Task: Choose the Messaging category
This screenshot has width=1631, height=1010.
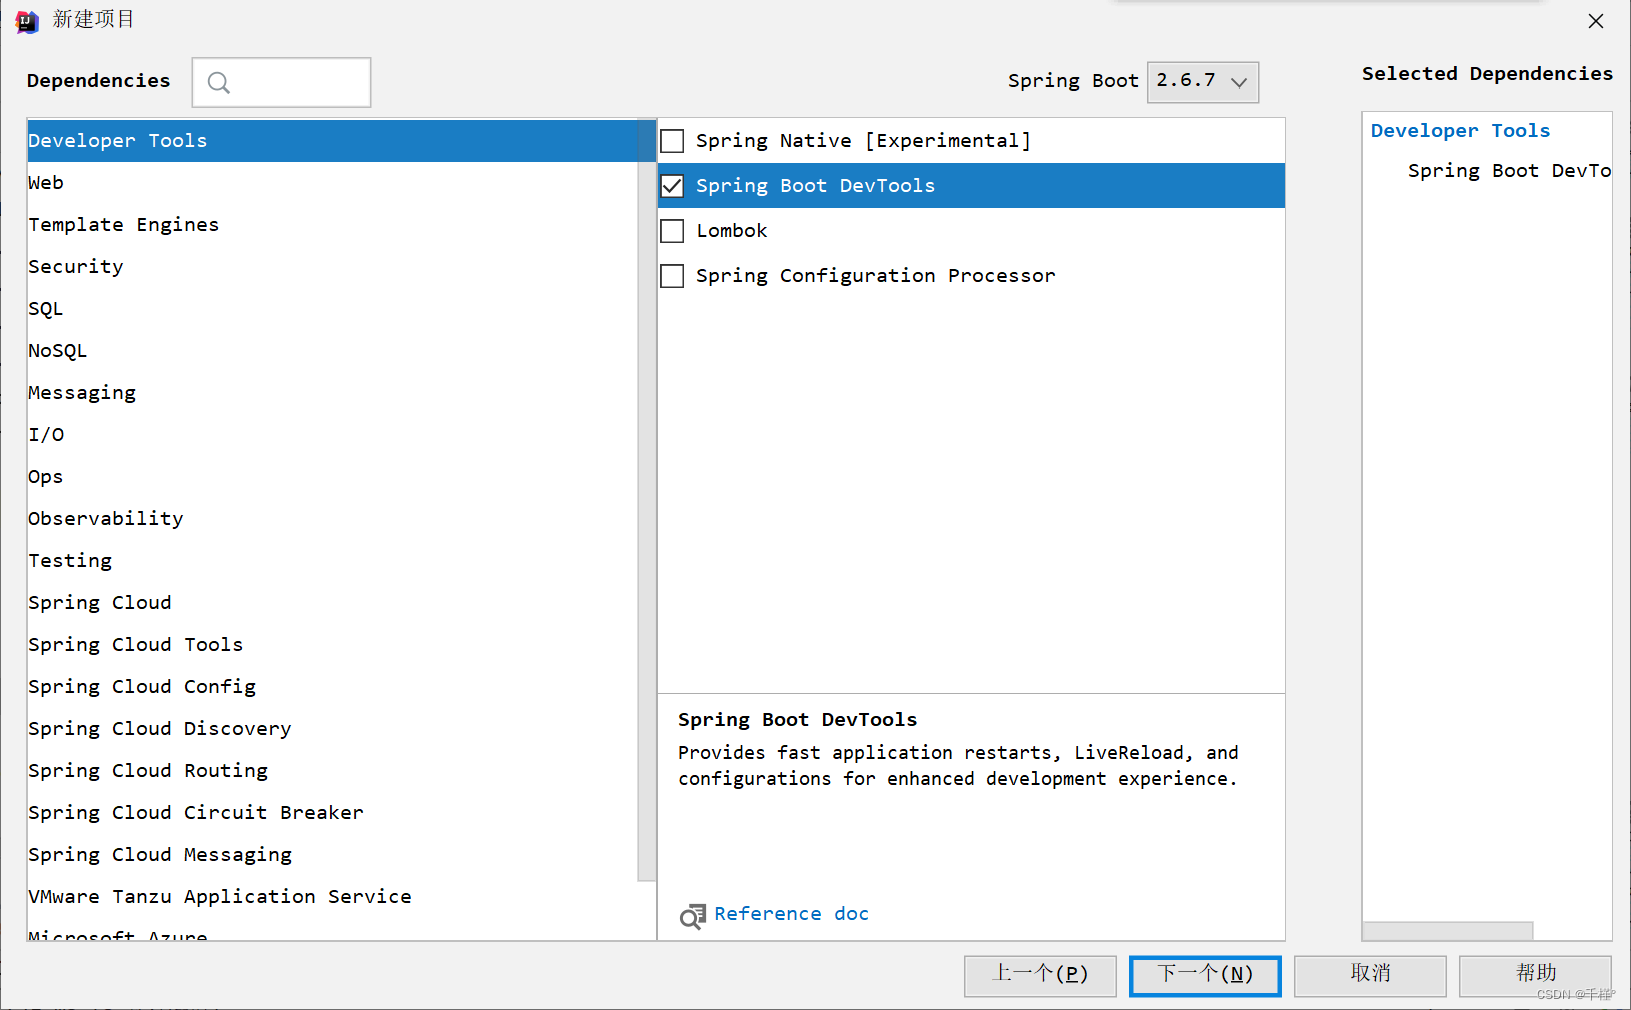Action: 332,393
